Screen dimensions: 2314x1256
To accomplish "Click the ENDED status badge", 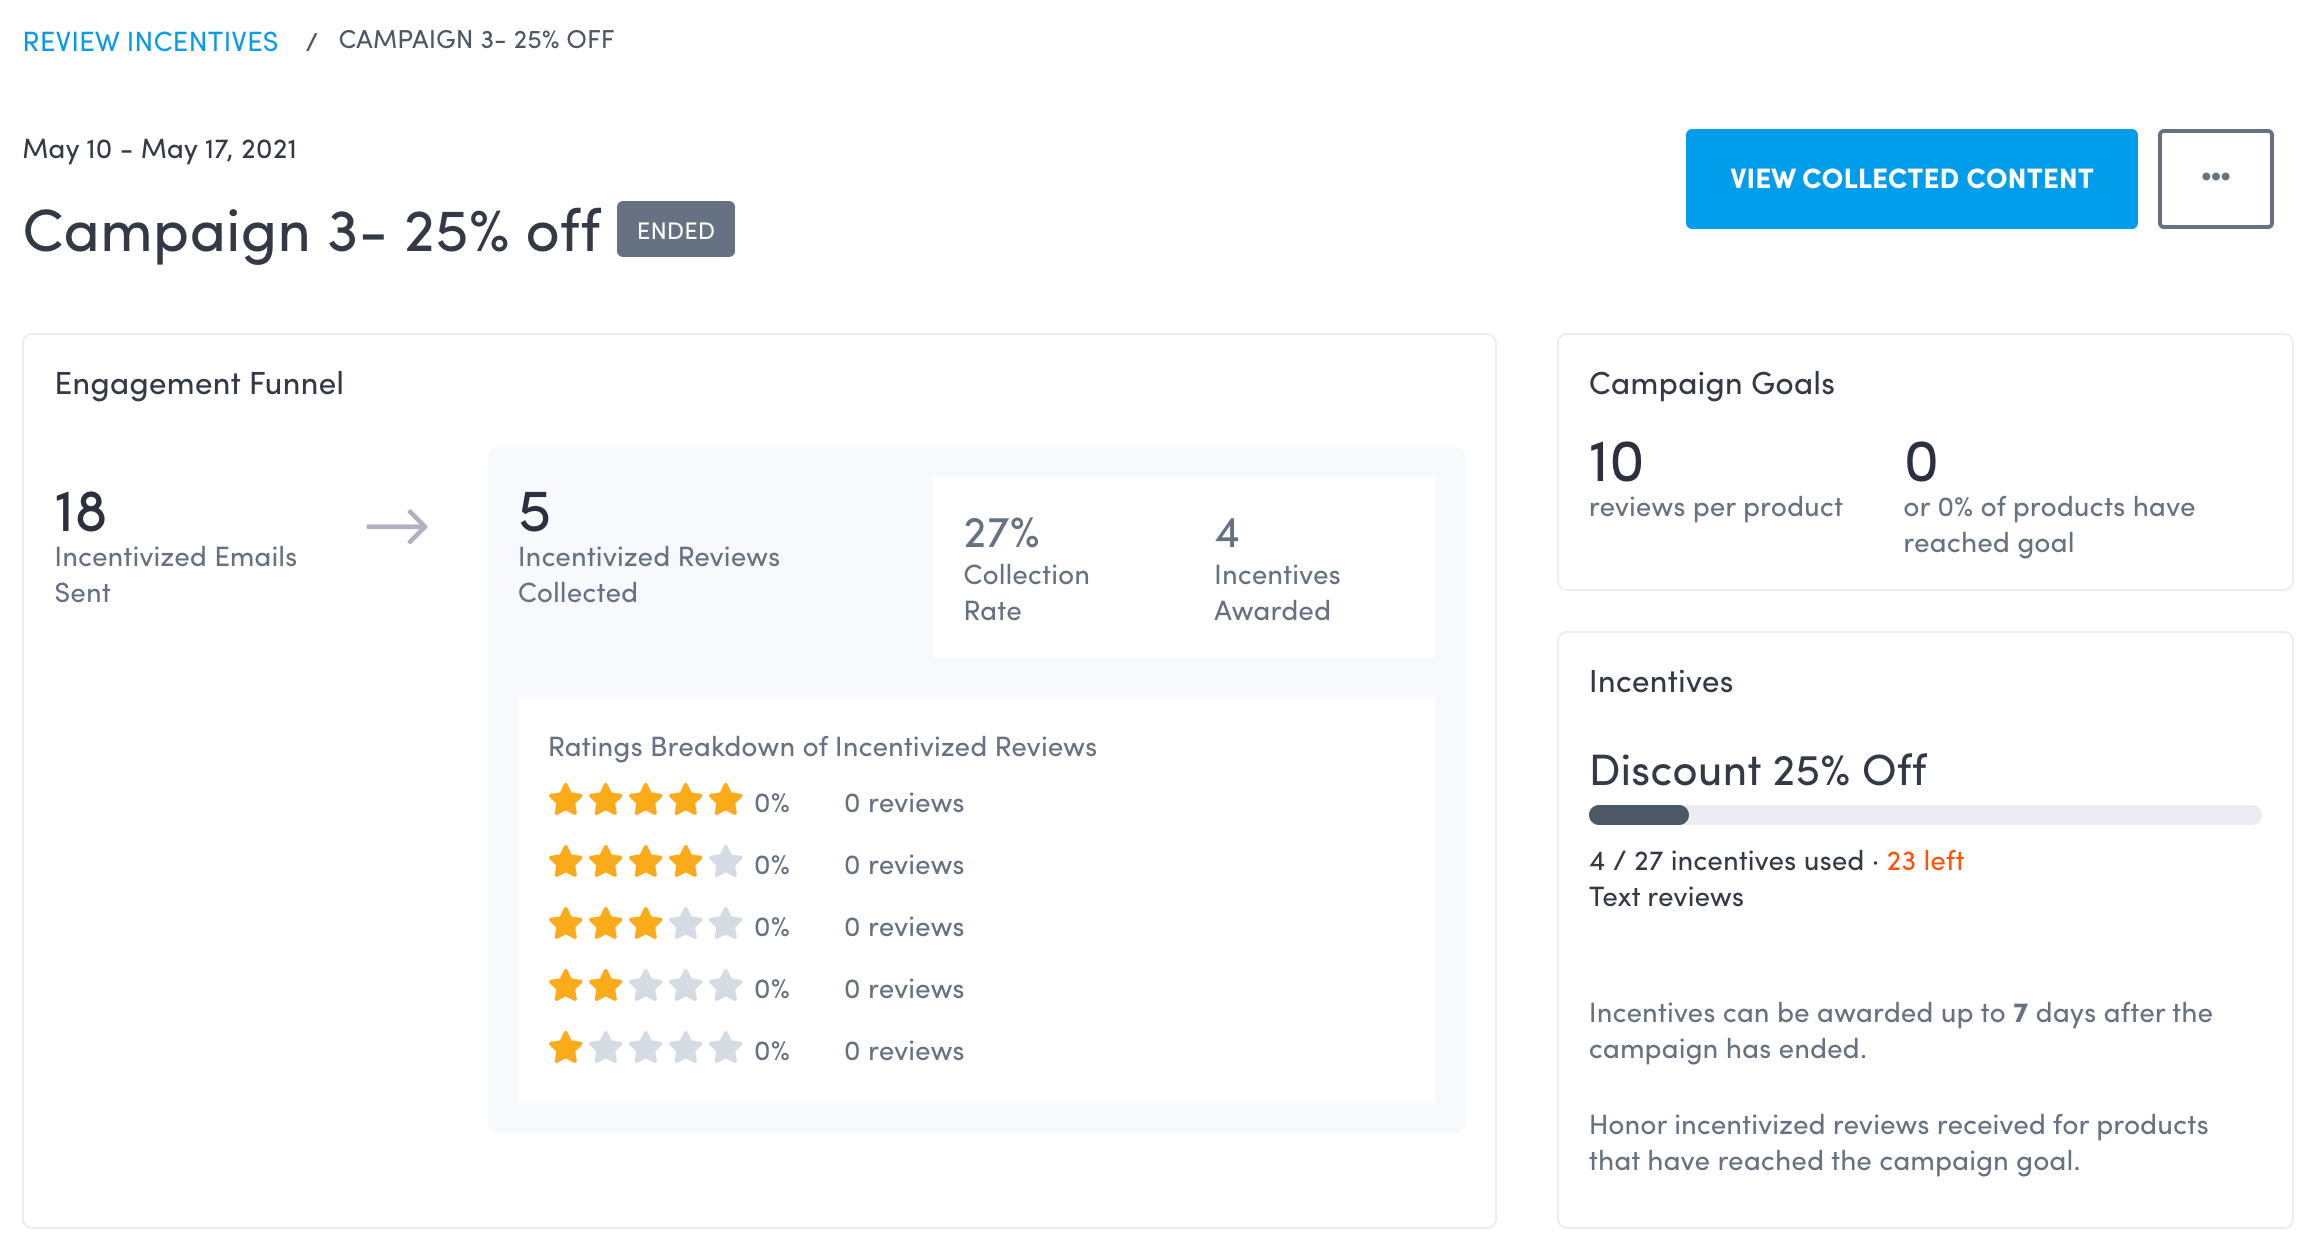I will pos(675,230).
